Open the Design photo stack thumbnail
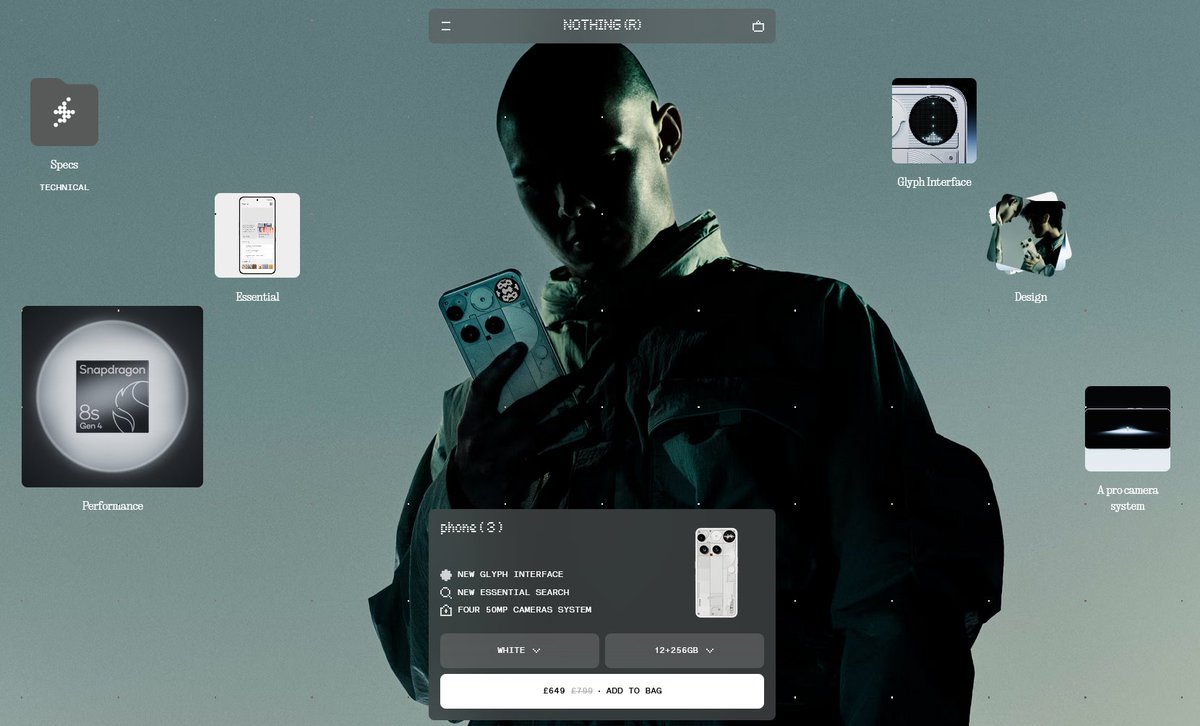This screenshot has height=726, width=1200. 1029,235
